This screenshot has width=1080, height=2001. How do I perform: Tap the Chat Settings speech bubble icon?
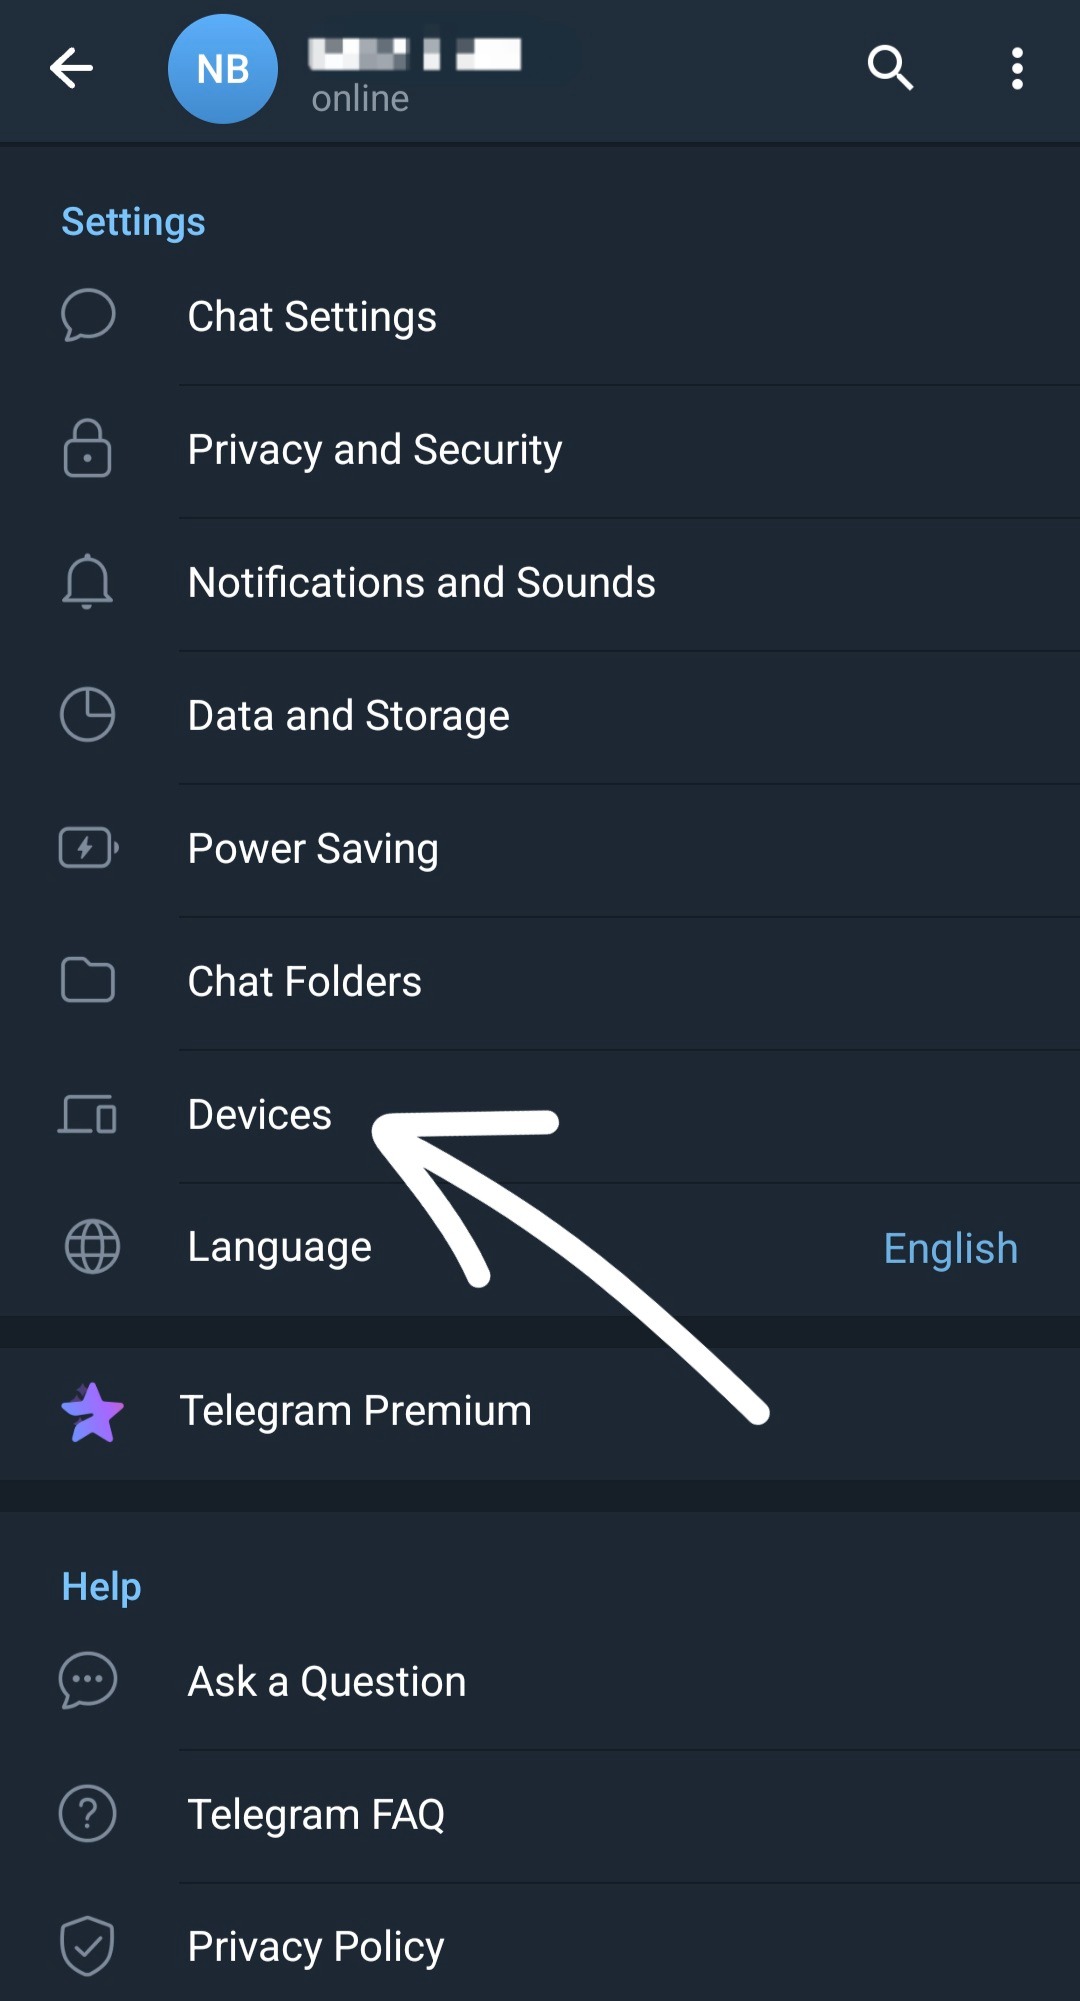point(88,316)
